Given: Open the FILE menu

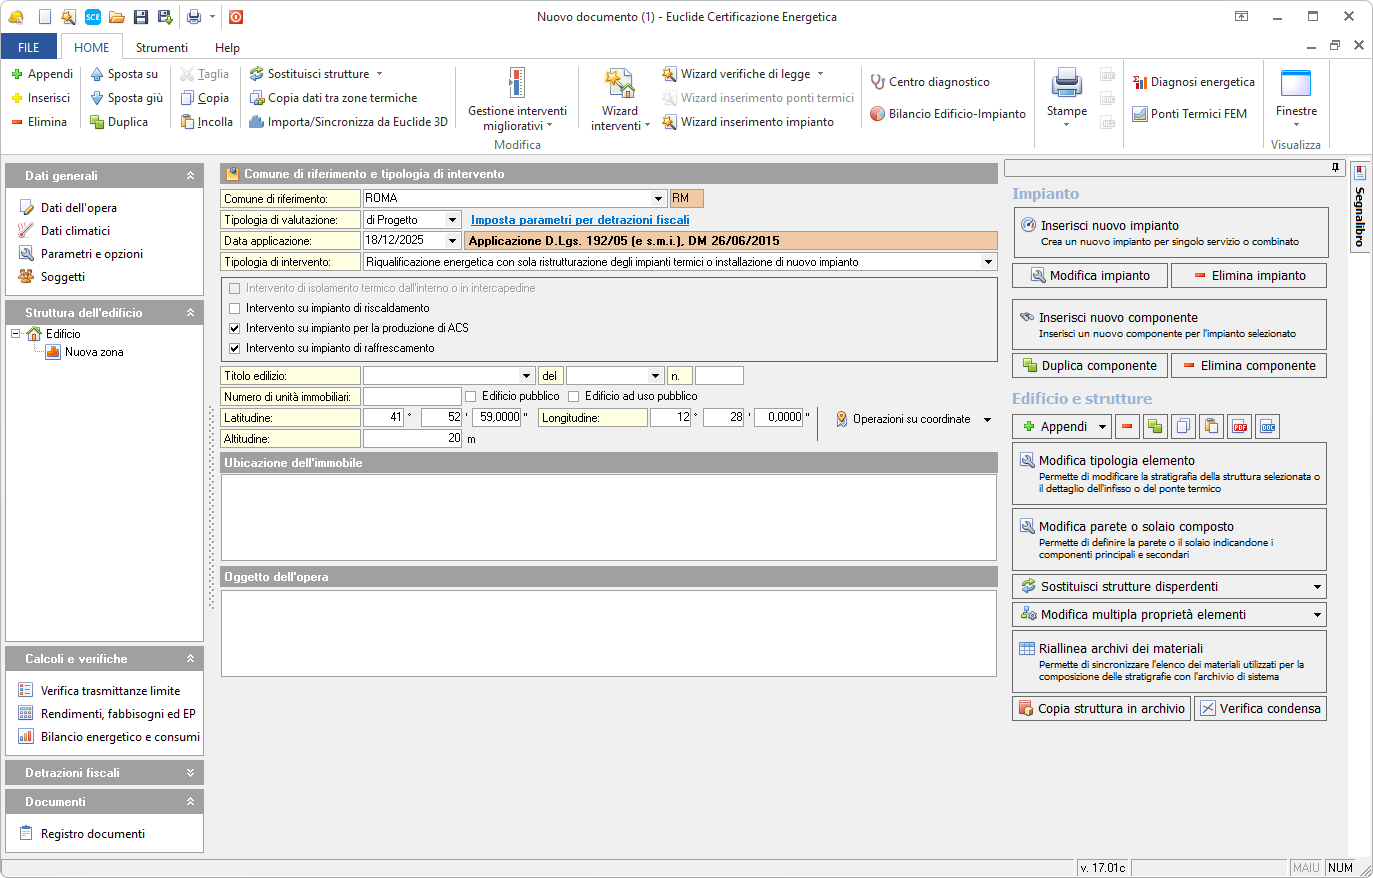Looking at the screenshot, I should coord(29,48).
